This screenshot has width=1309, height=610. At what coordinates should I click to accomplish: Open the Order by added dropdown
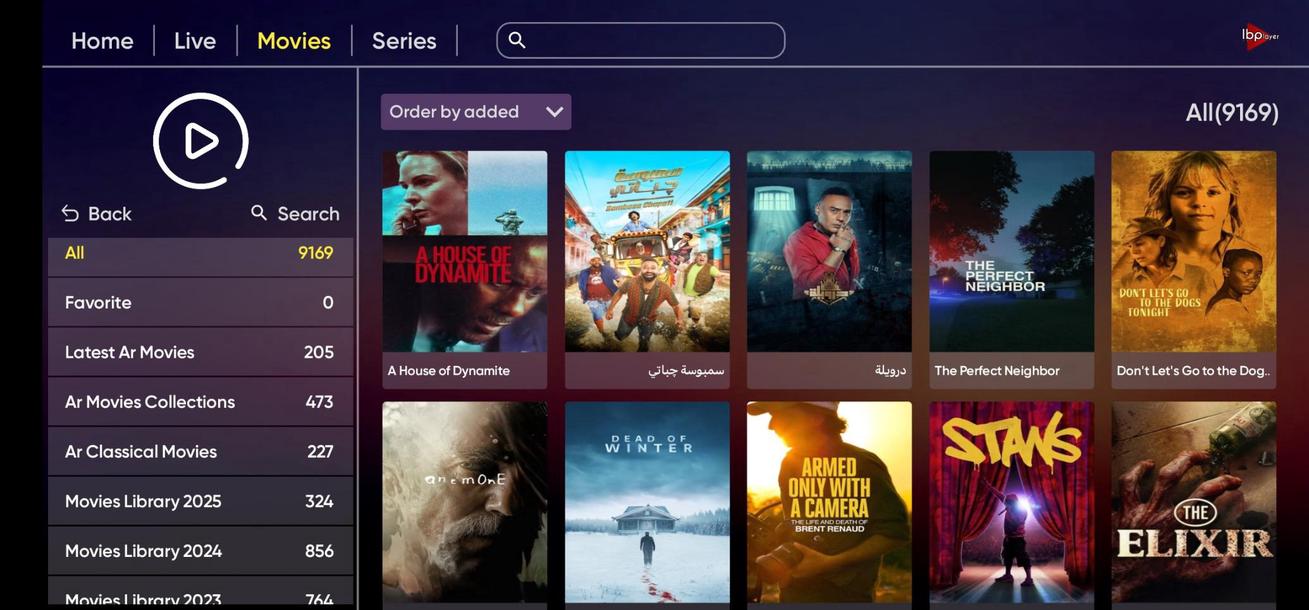point(476,112)
